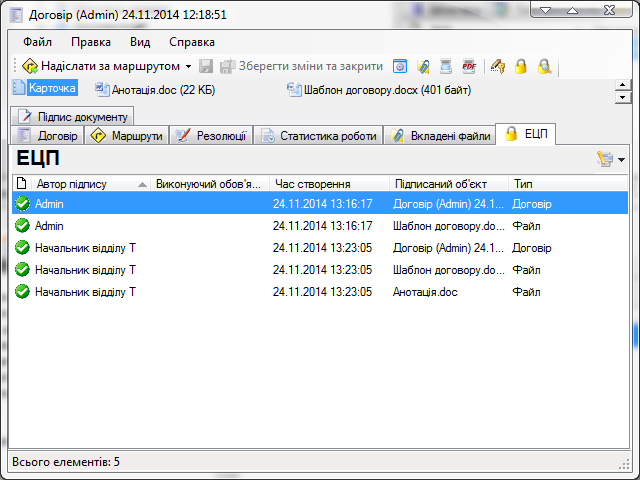The image size is (640, 480).
Task: Click the toolbar drag handle at left
Action: (15, 66)
